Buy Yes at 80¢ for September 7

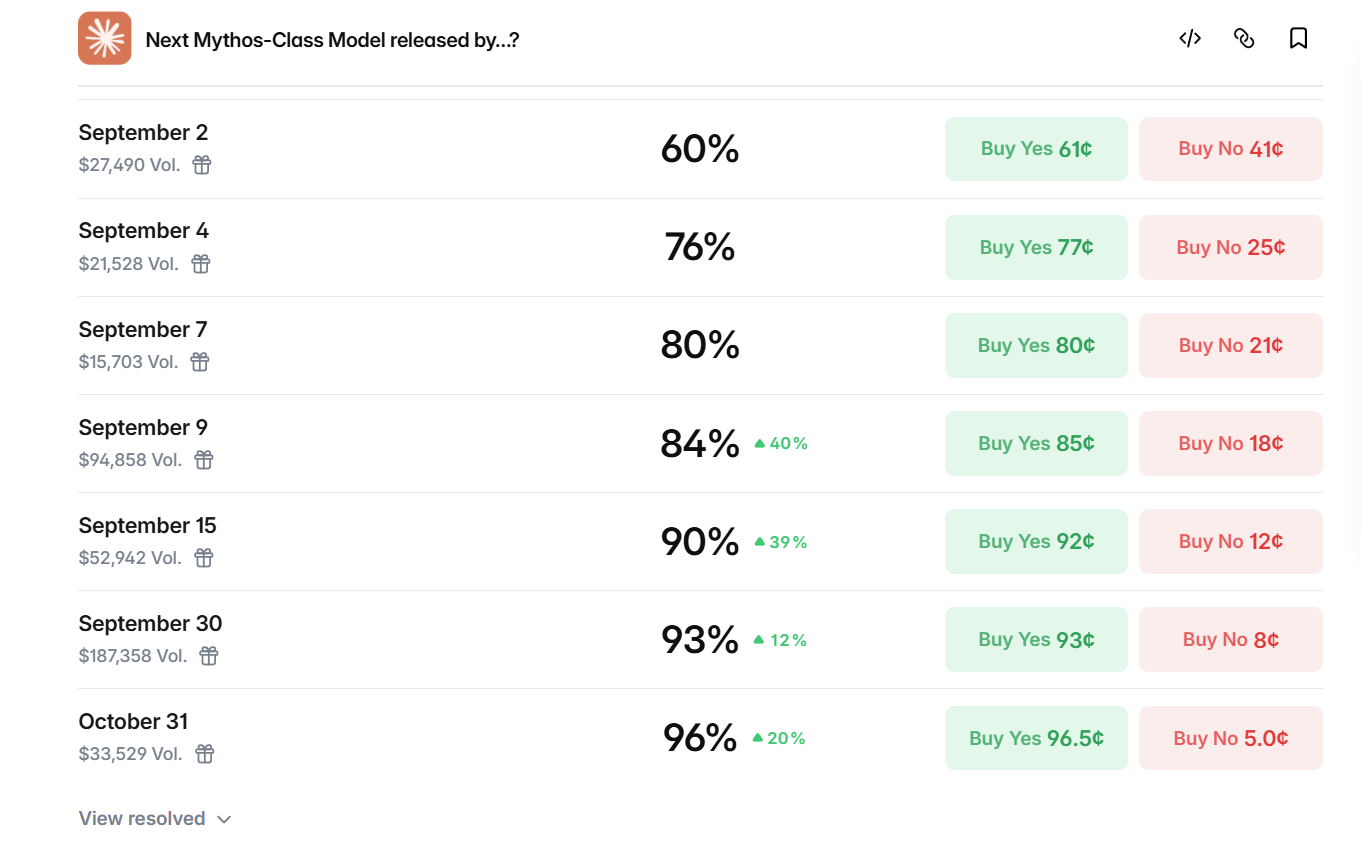click(1036, 345)
